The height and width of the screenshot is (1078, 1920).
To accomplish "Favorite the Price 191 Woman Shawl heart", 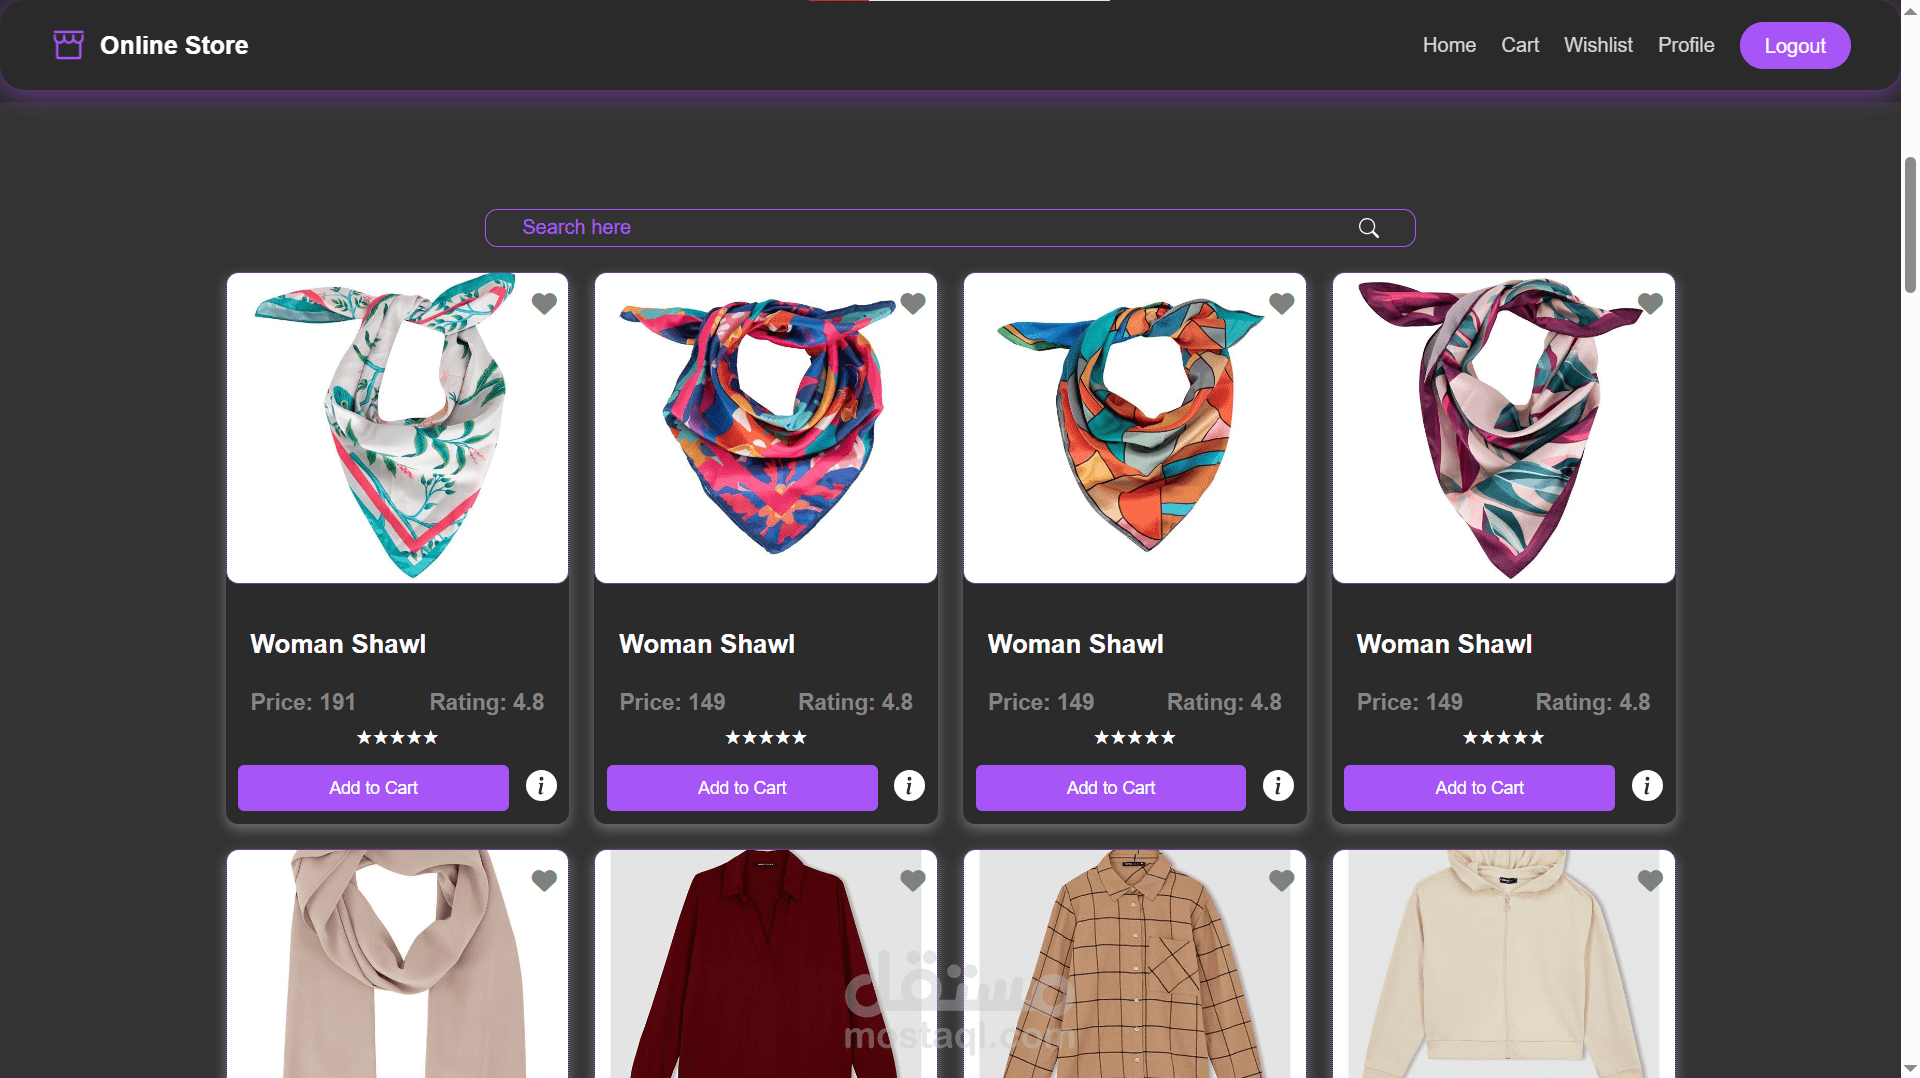I will tap(544, 303).
